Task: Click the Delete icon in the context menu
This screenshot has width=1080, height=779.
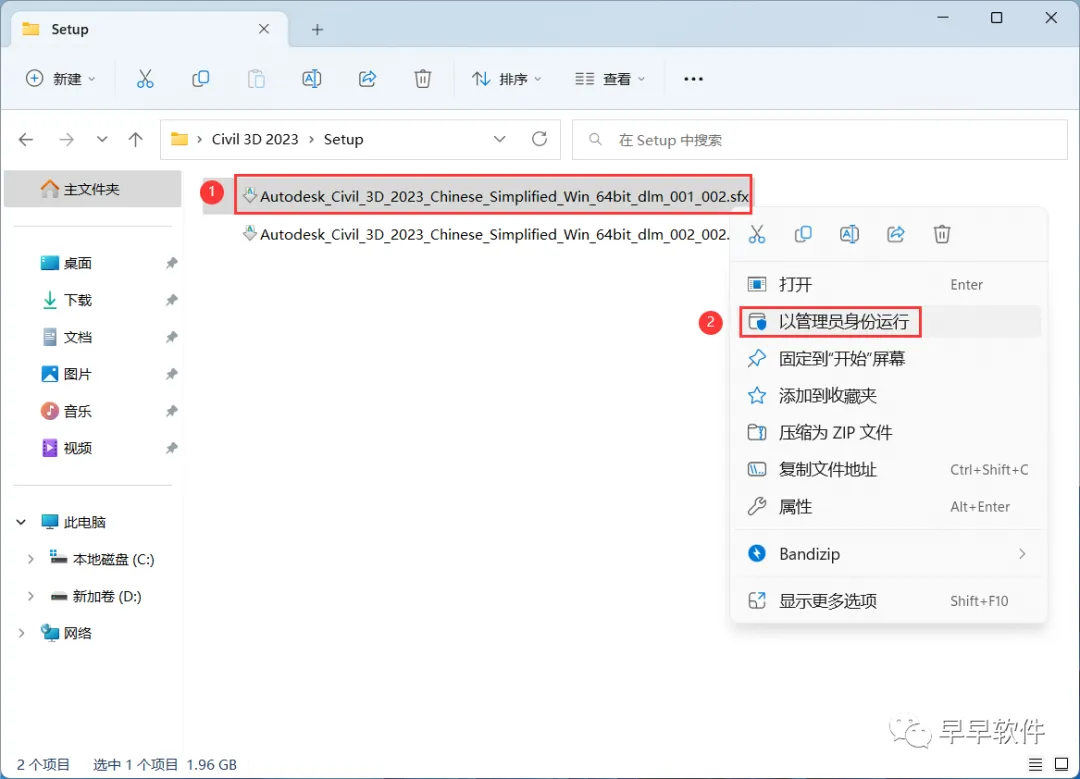Action: pyautogui.click(x=942, y=234)
